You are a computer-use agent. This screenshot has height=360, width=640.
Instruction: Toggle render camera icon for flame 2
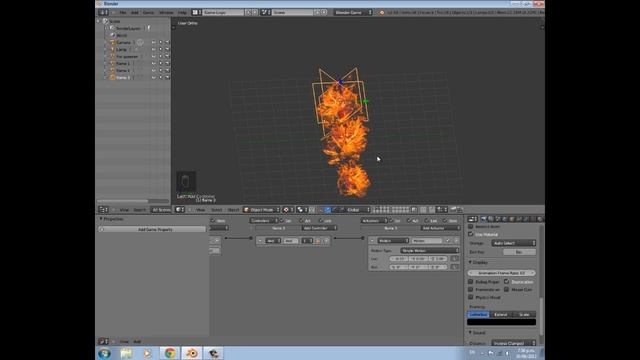[167, 71]
